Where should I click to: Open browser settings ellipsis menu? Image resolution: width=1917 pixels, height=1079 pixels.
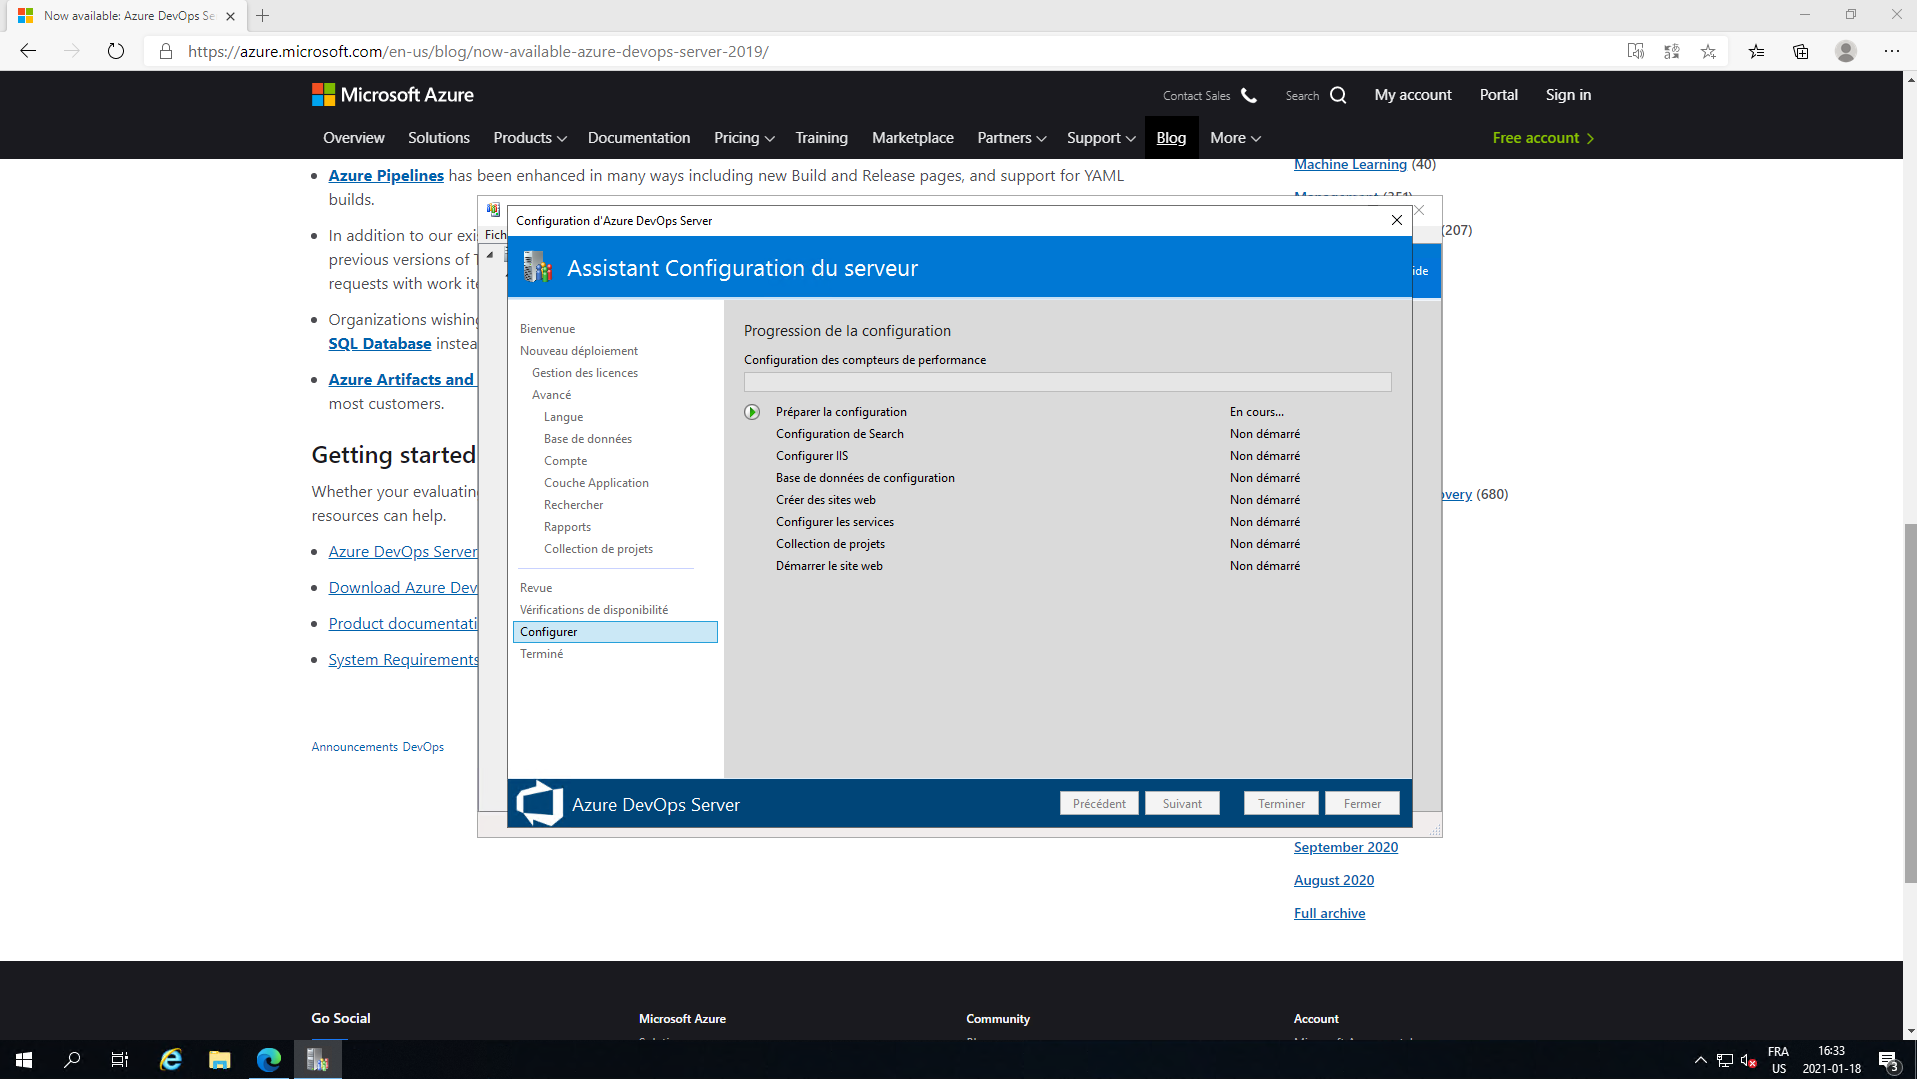pos(1891,51)
